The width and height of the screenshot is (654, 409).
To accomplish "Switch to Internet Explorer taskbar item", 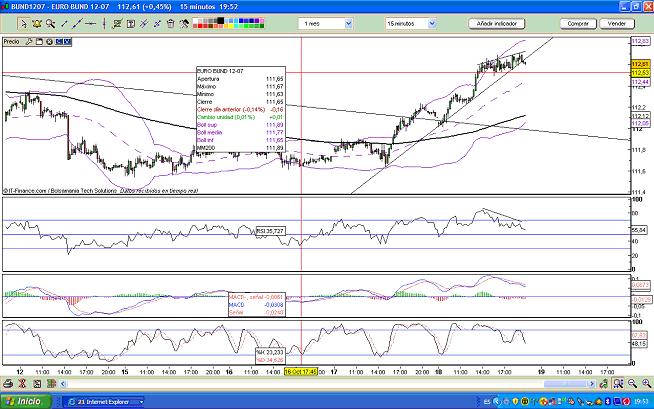I will [x=102, y=401].
